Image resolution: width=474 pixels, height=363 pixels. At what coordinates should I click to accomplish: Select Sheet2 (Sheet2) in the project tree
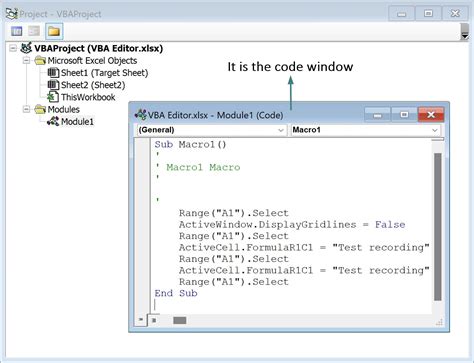[x=93, y=85]
